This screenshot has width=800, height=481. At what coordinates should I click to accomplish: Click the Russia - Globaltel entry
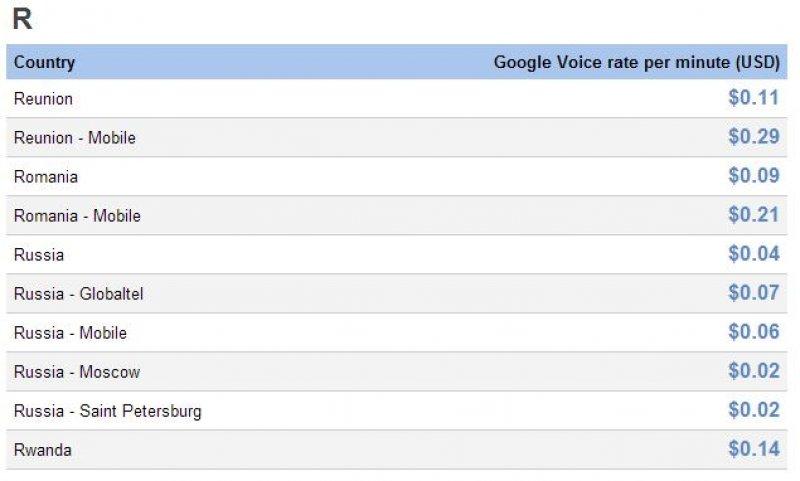pyautogui.click(x=79, y=294)
